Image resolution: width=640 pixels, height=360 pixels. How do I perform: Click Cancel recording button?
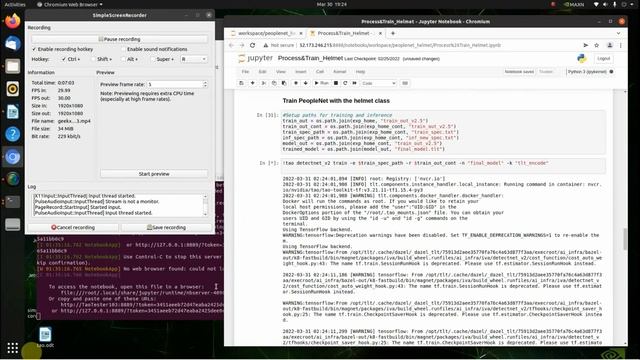coord(73,227)
